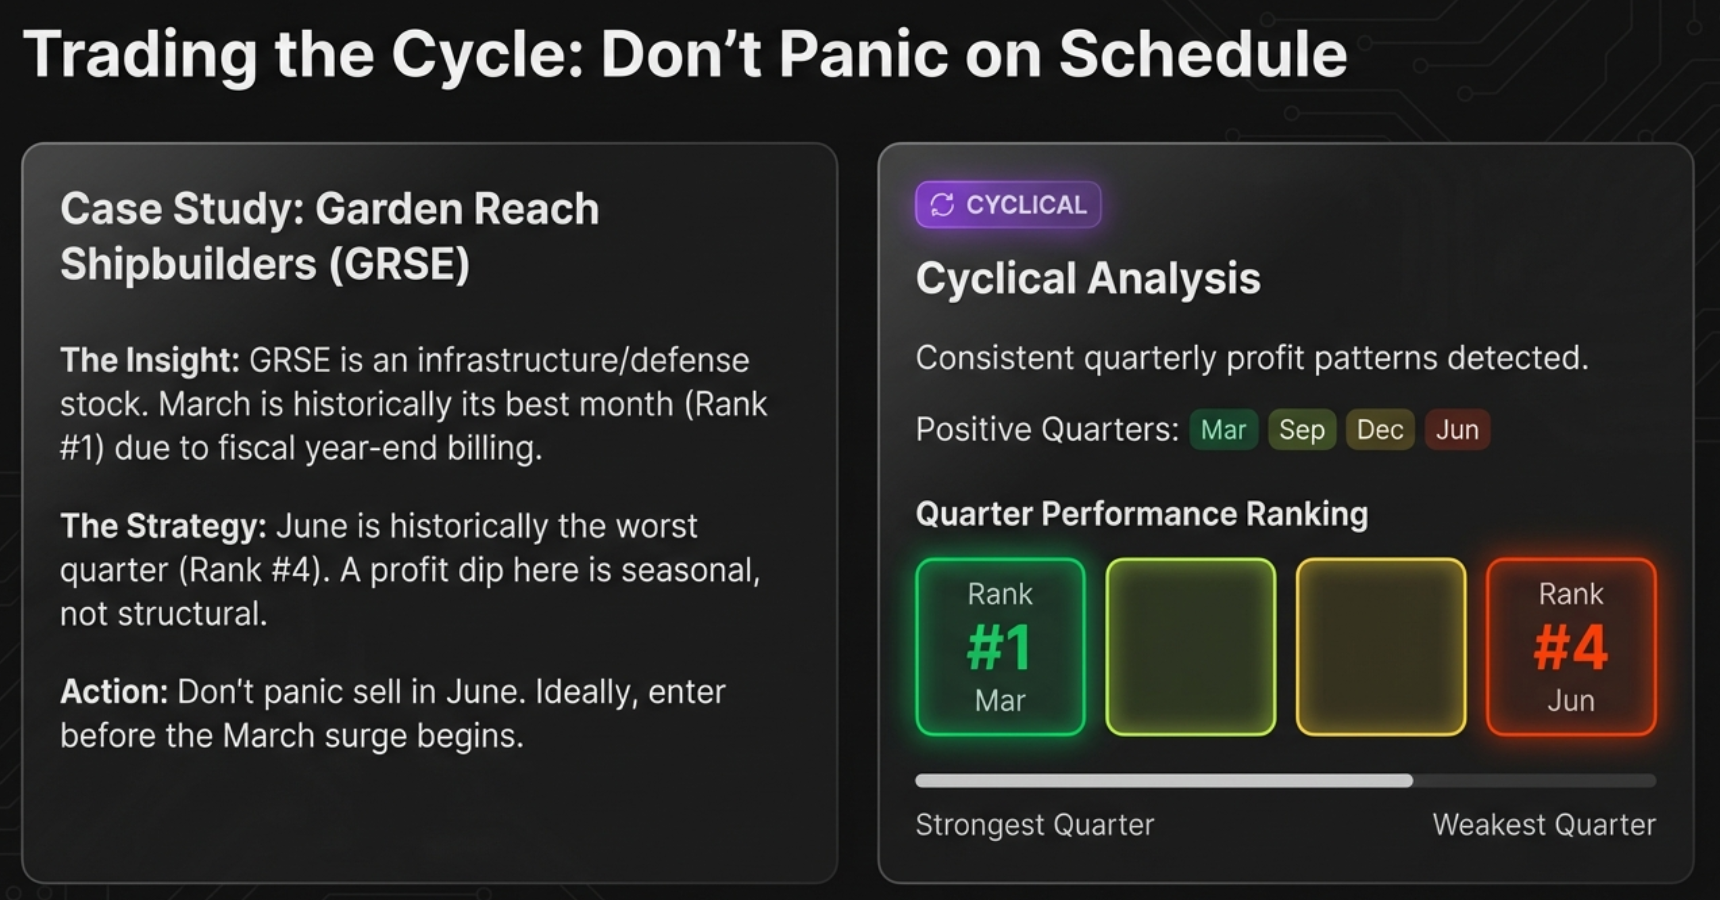1720x900 pixels.
Task: Click the Rank #1 Mar card
Action: 1000,647
